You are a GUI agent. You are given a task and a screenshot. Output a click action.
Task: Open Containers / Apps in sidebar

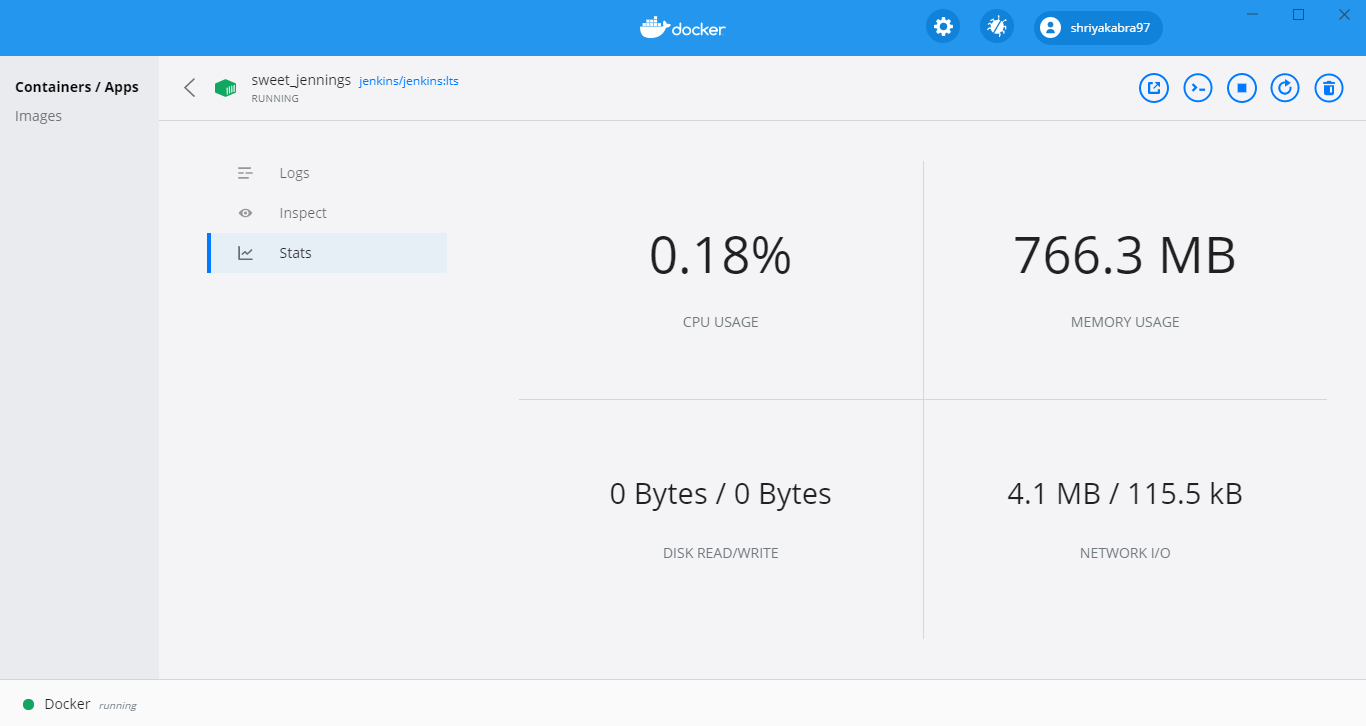tap(77, 87)
